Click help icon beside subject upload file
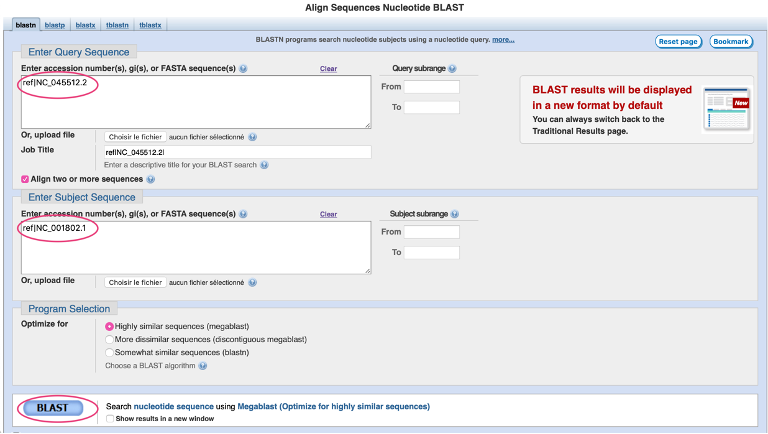768x434 pixels. click(252, 283)
